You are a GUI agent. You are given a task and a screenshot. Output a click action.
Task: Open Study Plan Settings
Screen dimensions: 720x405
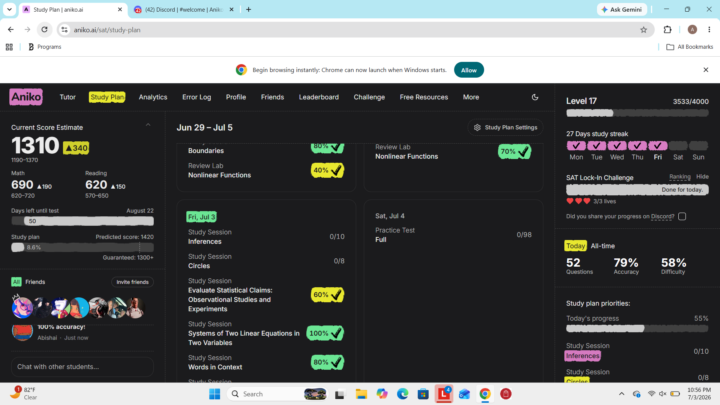click(505, 128)
